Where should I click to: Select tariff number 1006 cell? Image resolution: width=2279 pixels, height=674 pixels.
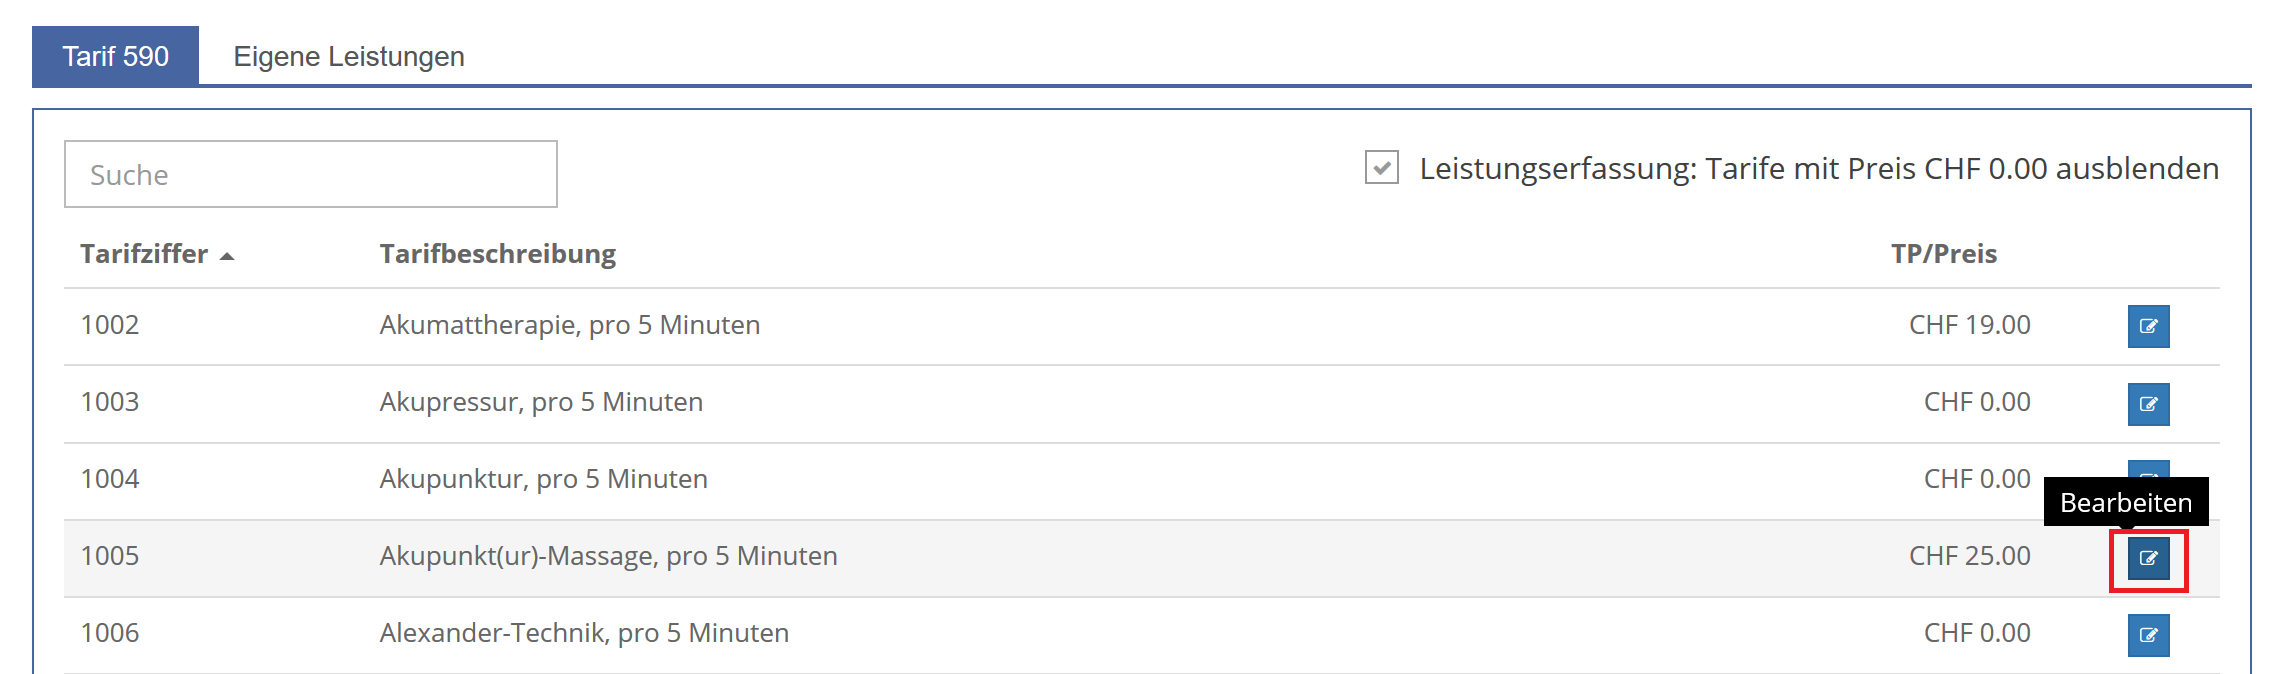(110, 633)
